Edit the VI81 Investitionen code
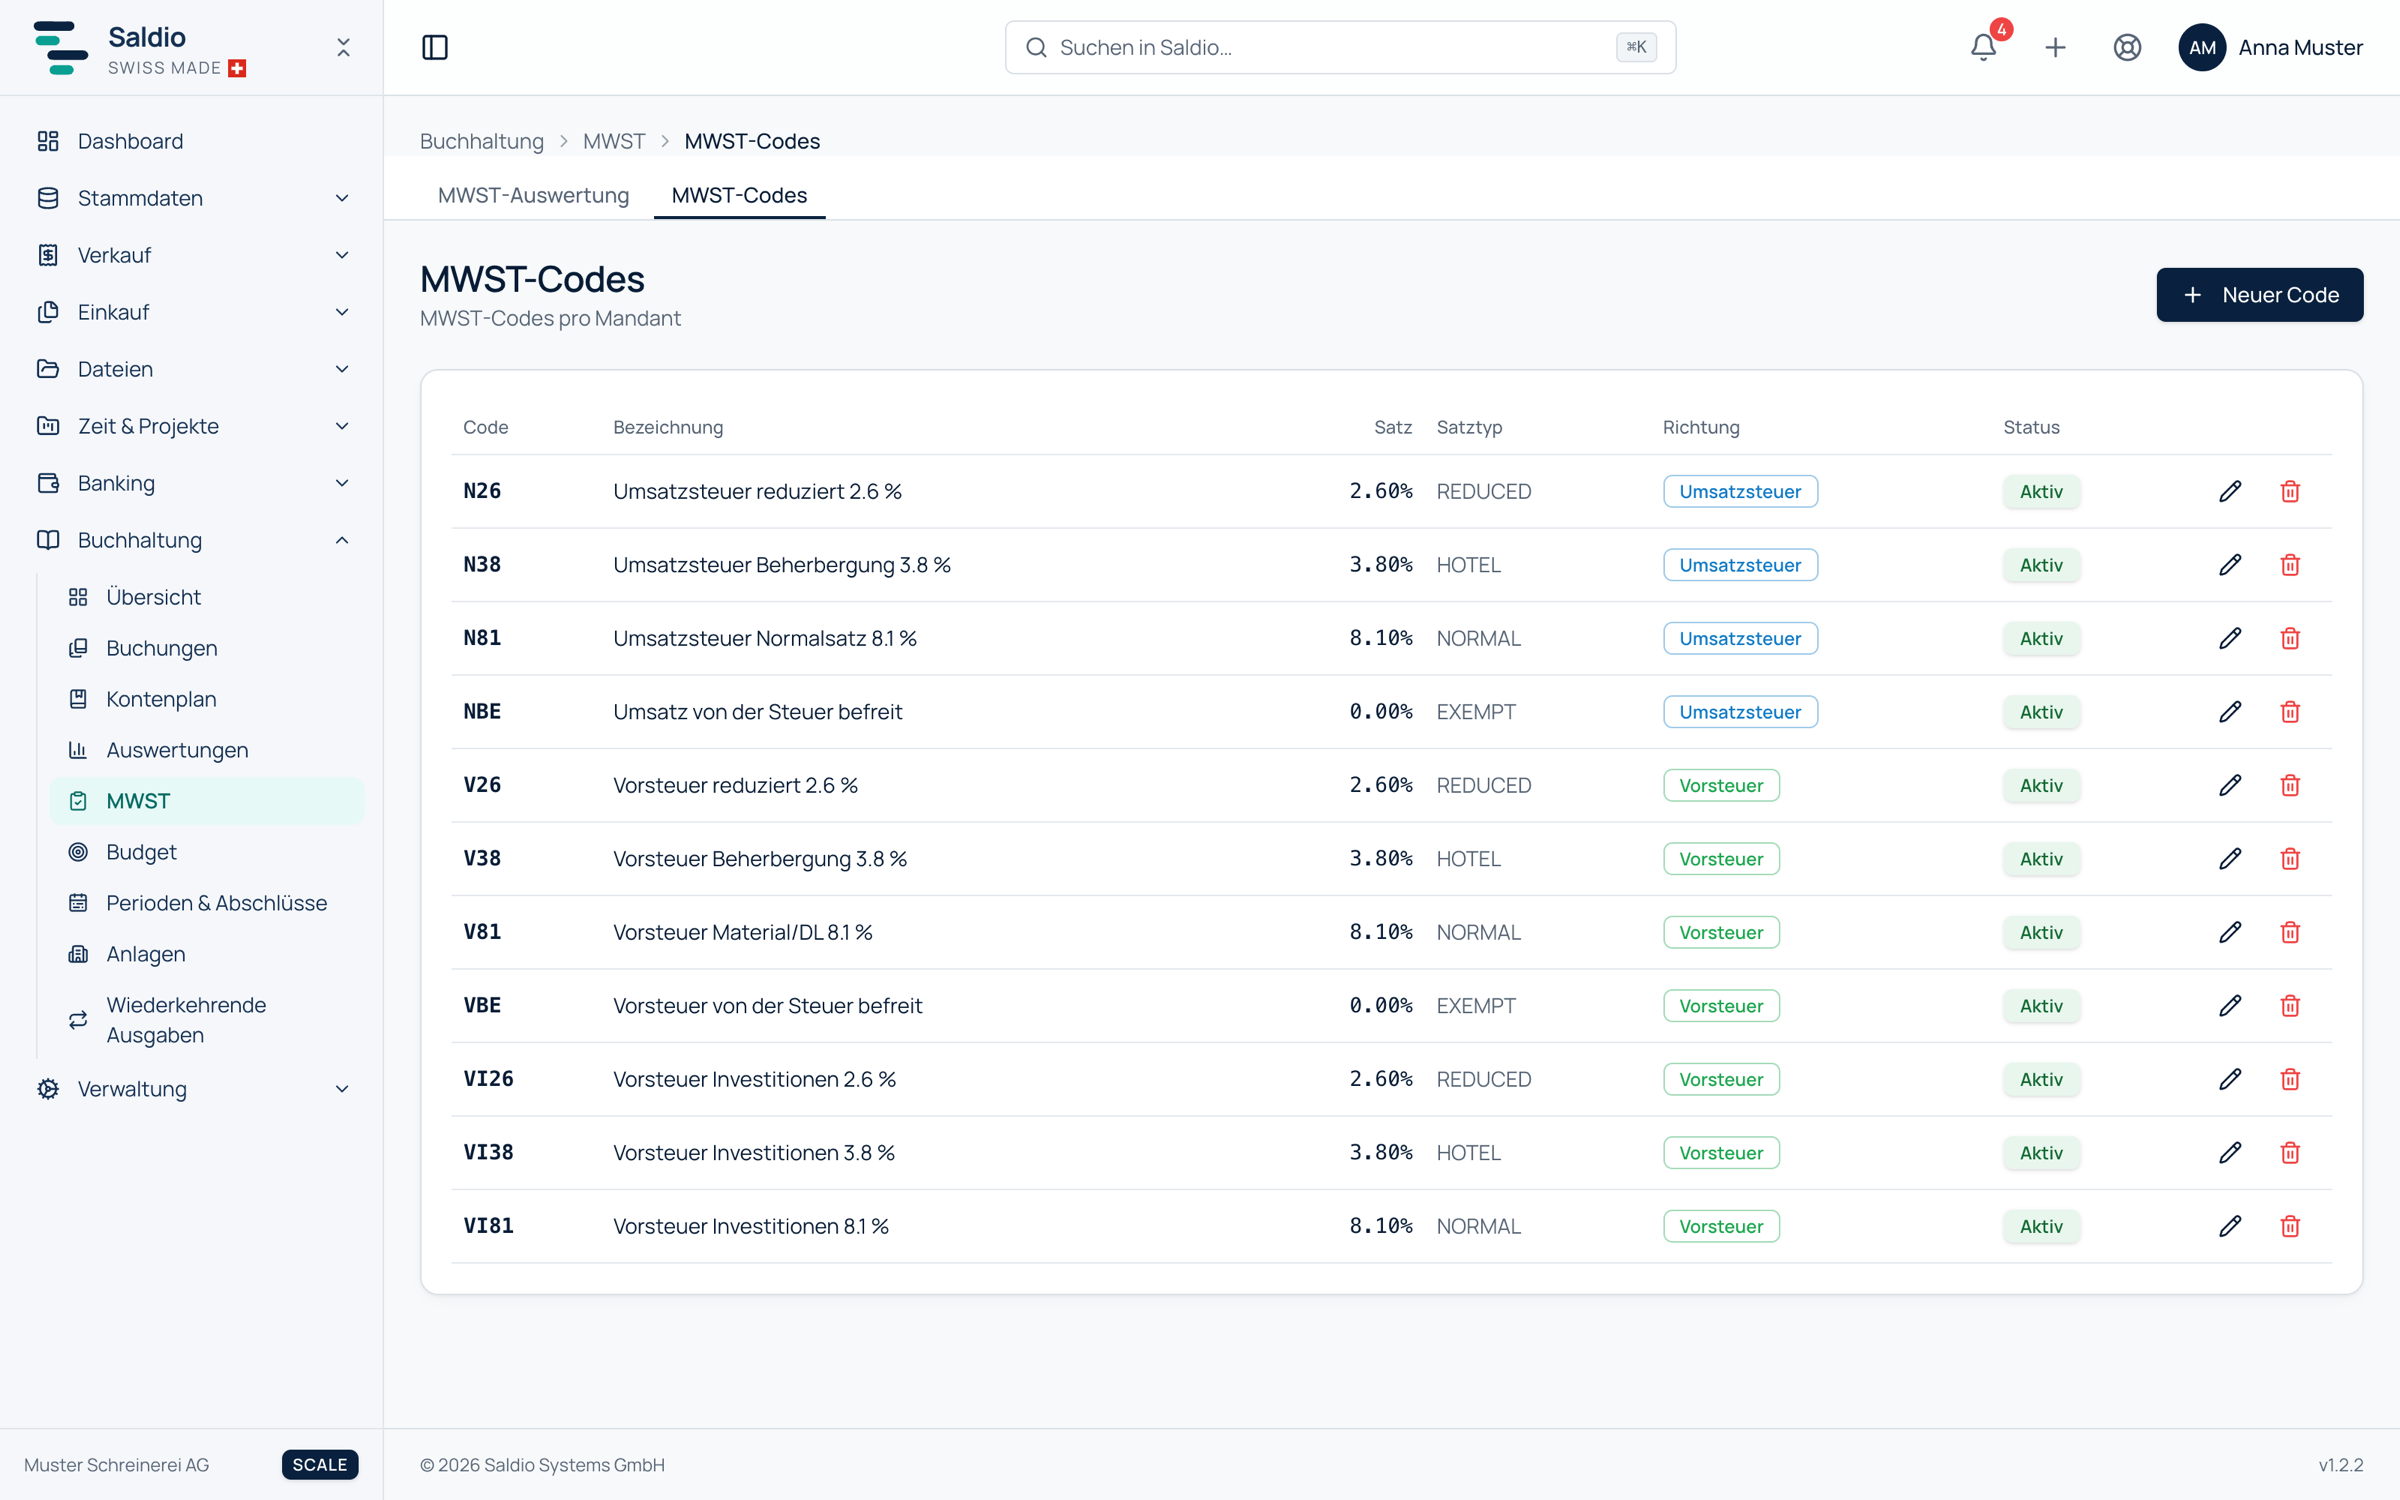Image resolution: width=2400 pixels, height=1500 pixels. 2230,1226
